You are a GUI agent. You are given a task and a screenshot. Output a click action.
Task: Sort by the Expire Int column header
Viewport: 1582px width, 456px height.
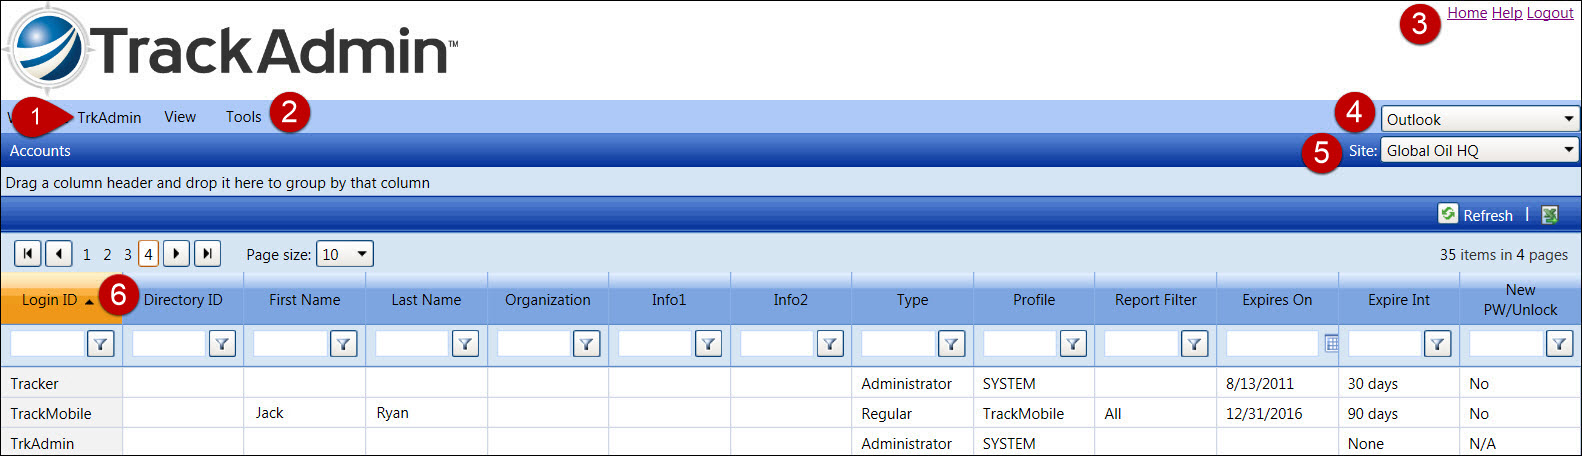[x=1399, y=299]
